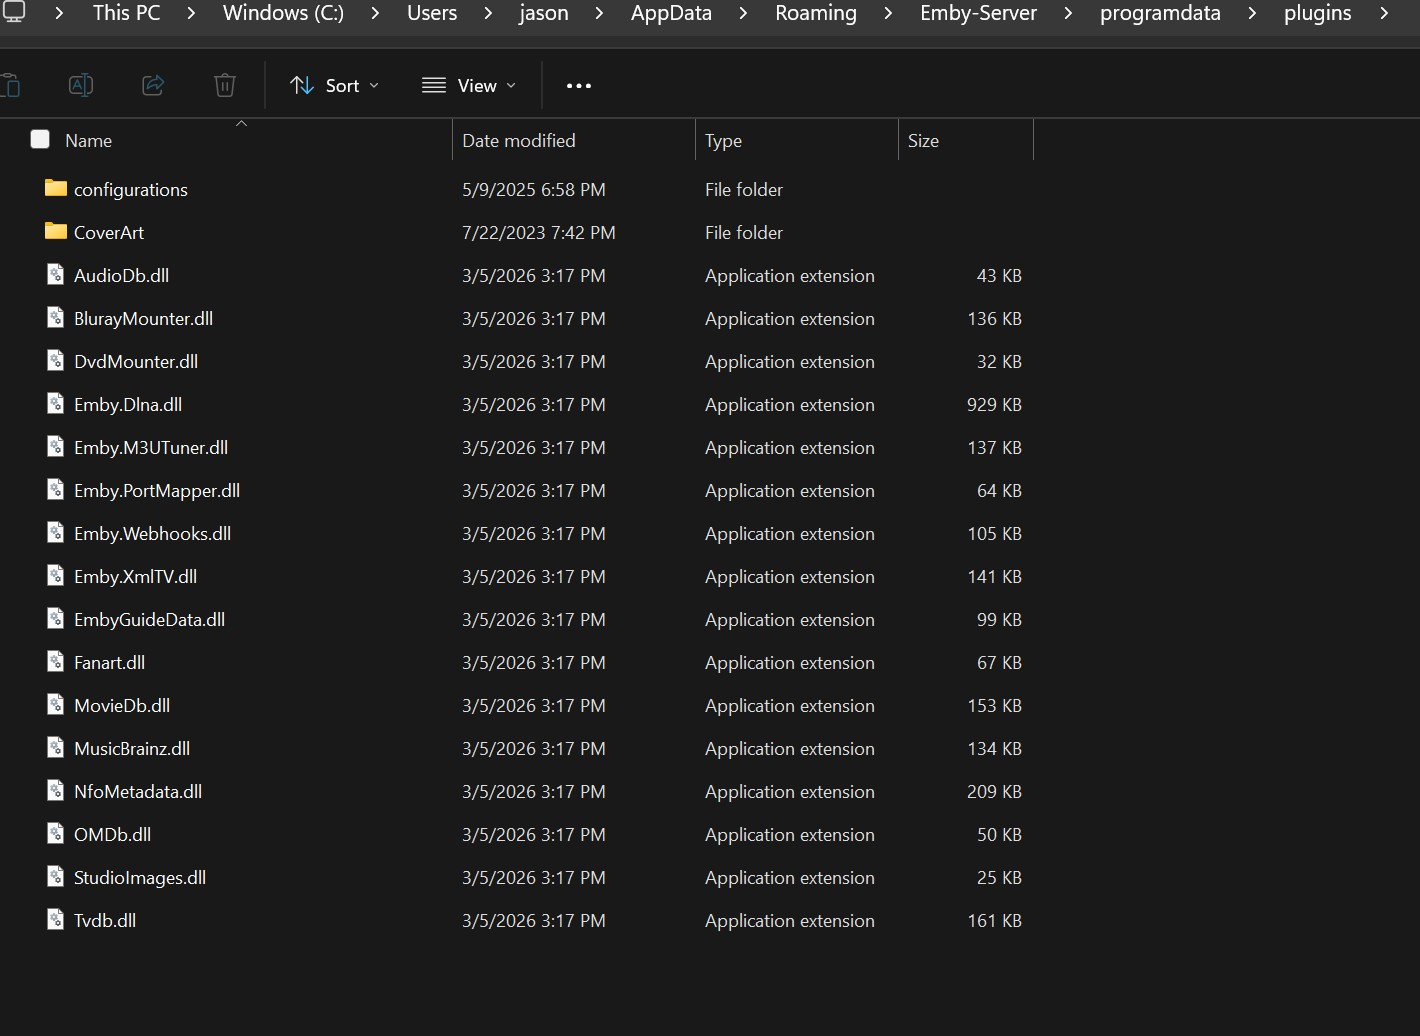Screen dimensions: 1420x1036
Task: Expand the chevron after plugins in path
Action: (1384, 13)
